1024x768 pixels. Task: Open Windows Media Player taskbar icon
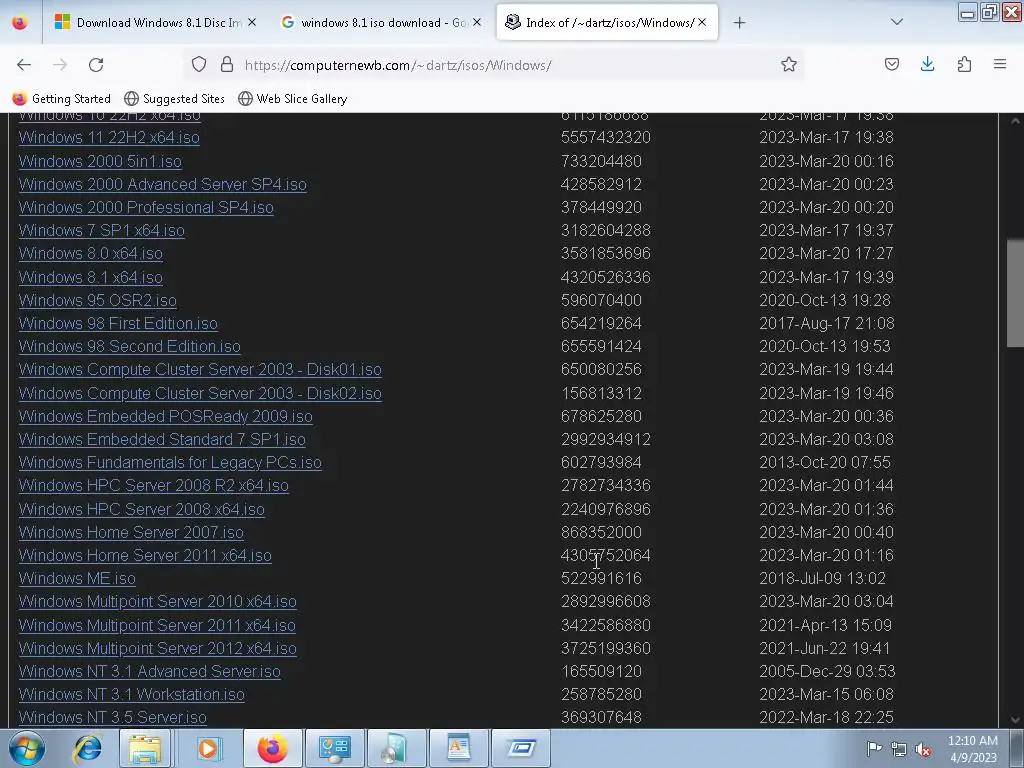pos(208,748)
